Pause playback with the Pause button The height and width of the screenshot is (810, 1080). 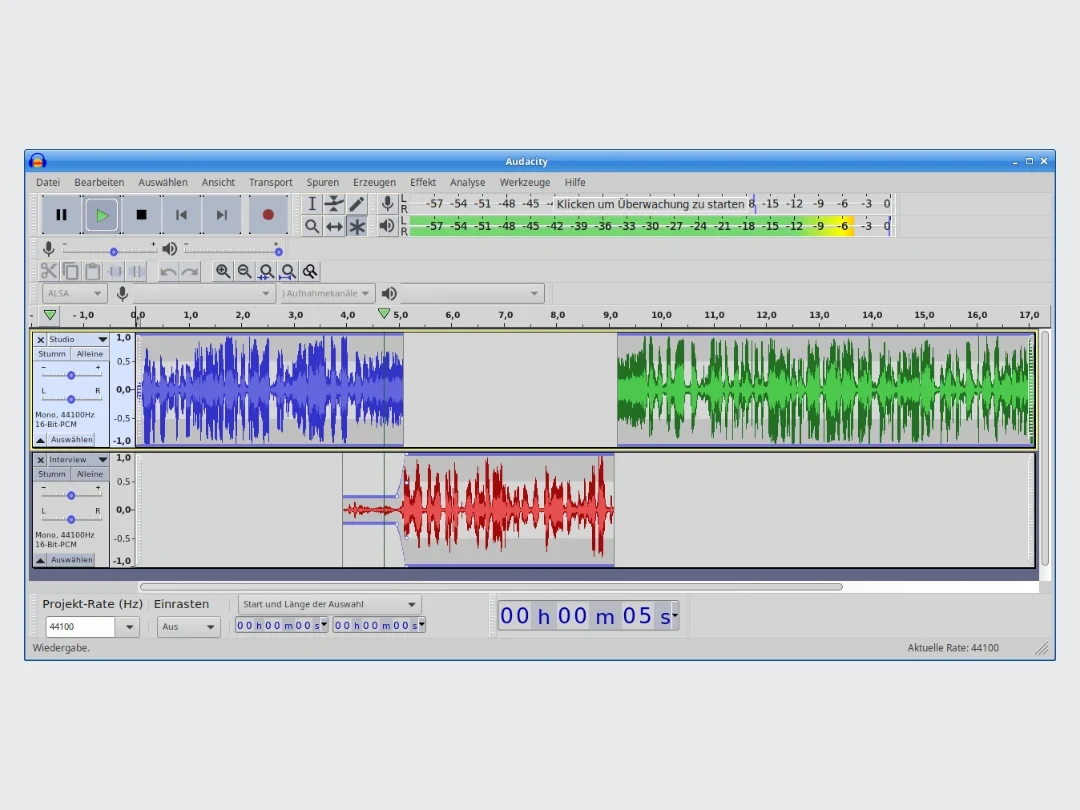61,215
